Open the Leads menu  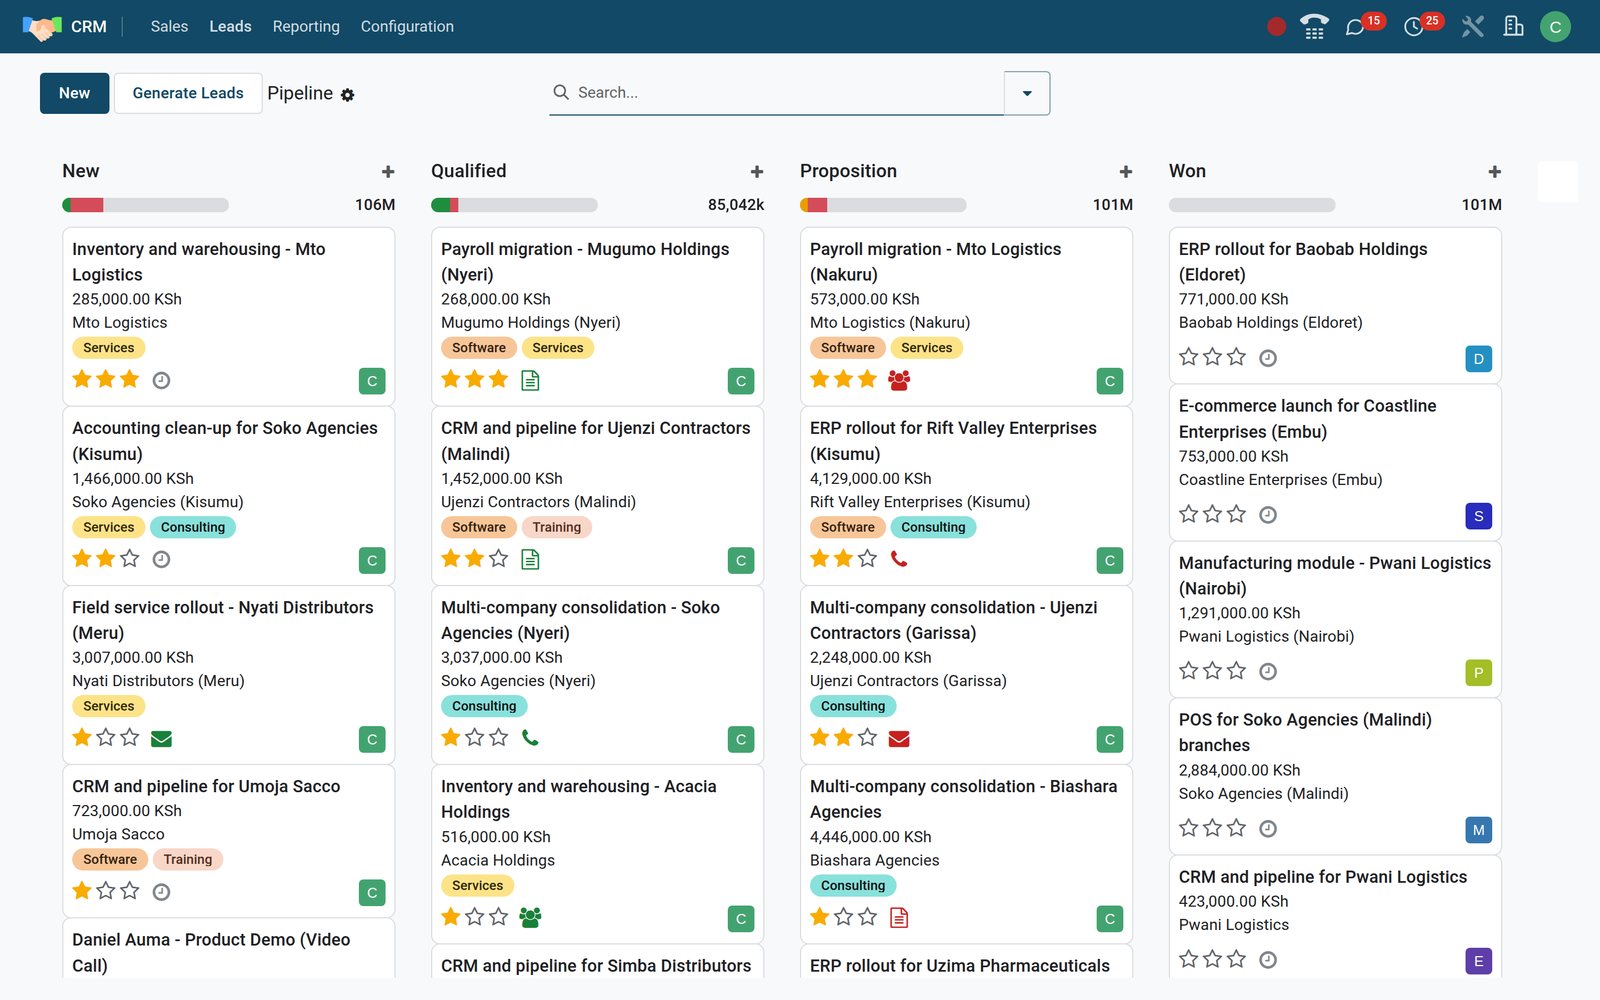coord(230,27)
